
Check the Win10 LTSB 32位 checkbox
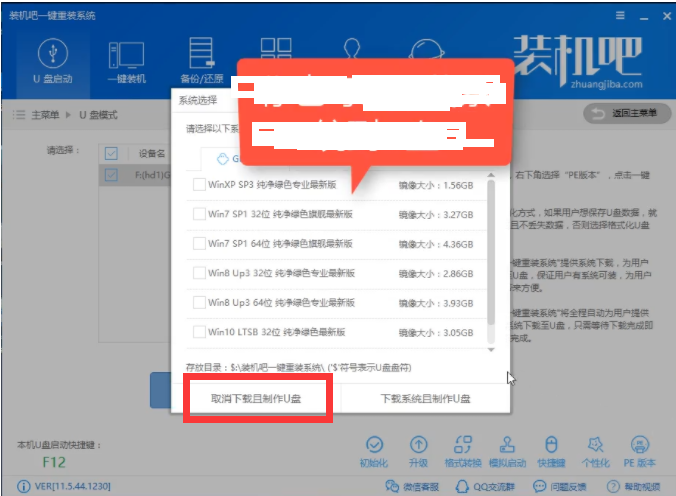pos(199,332)
